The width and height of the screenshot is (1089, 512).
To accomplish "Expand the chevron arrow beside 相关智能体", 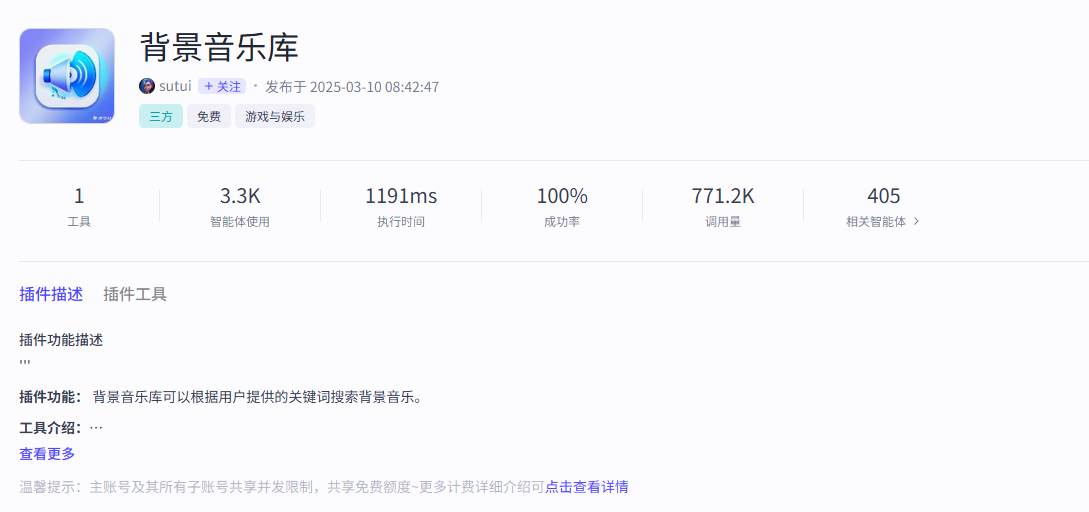I will click(x=916, y=222).
